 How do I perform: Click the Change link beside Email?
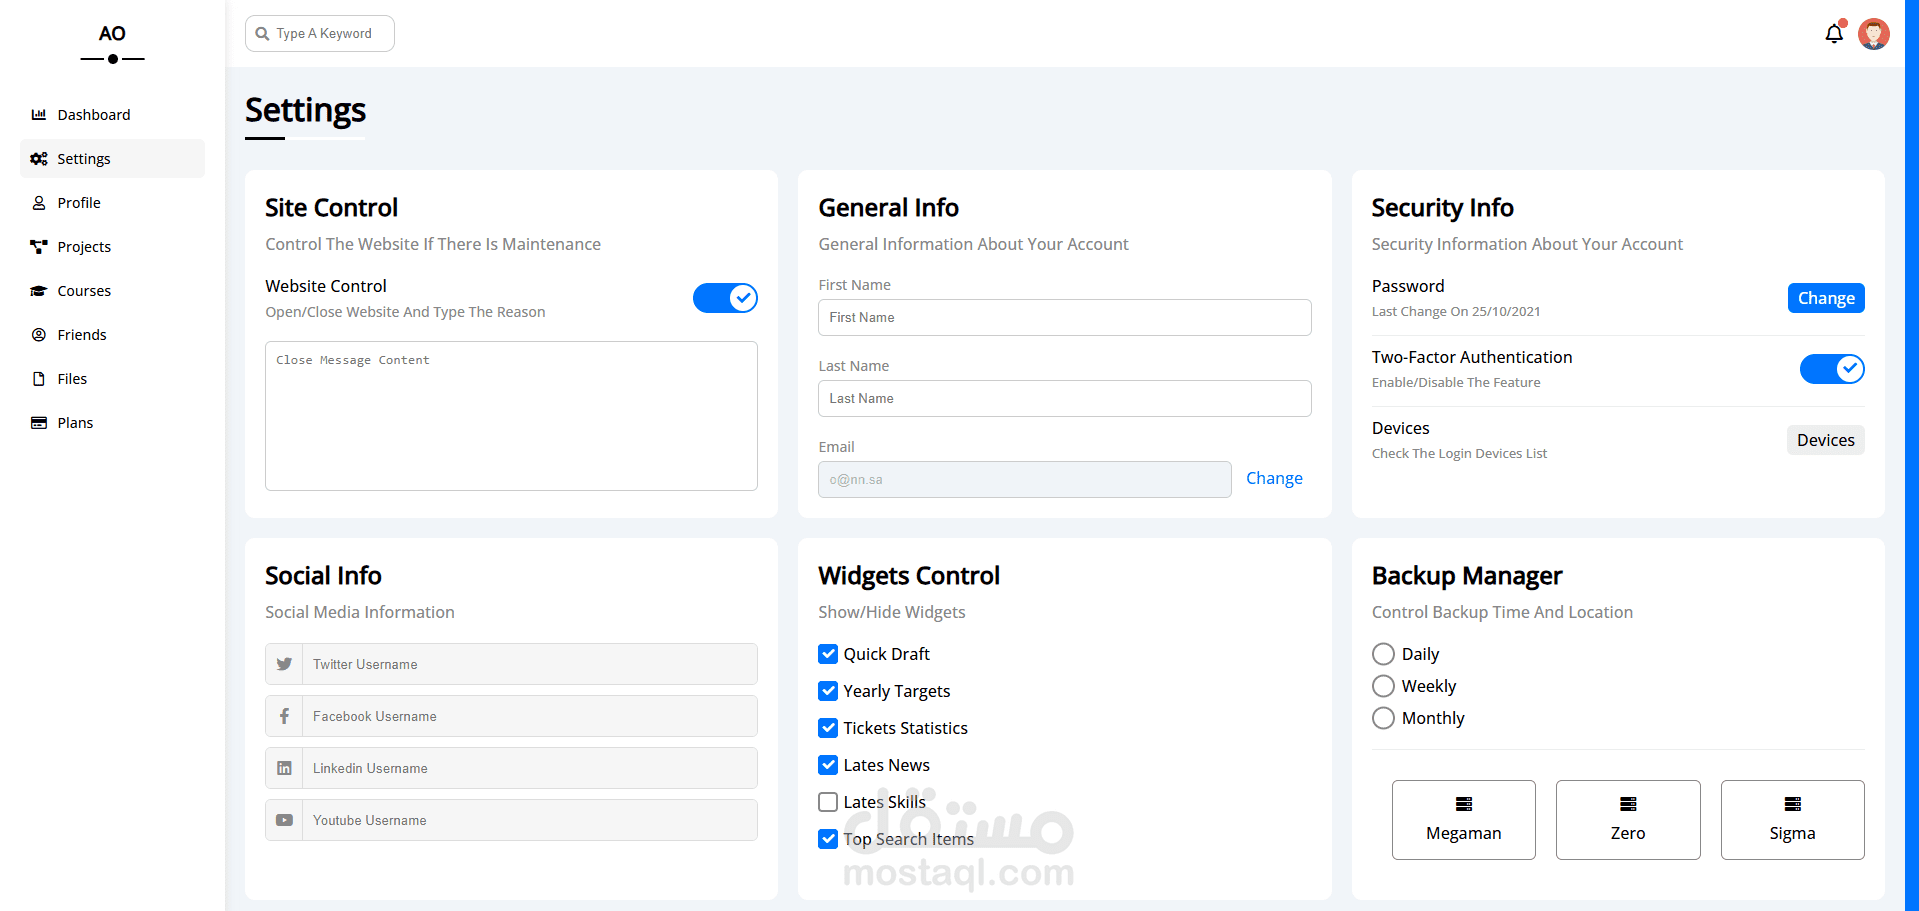tap(1274, 478)
